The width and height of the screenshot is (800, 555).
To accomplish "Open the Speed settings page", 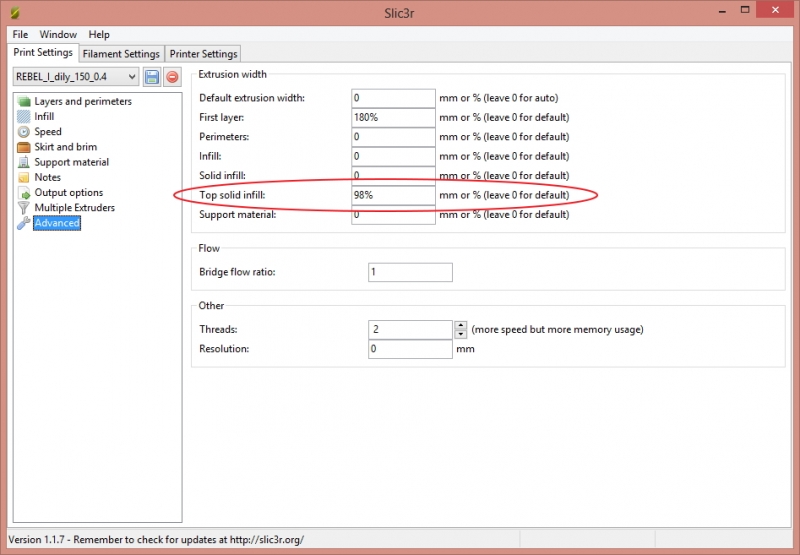I will click(47, 132).
